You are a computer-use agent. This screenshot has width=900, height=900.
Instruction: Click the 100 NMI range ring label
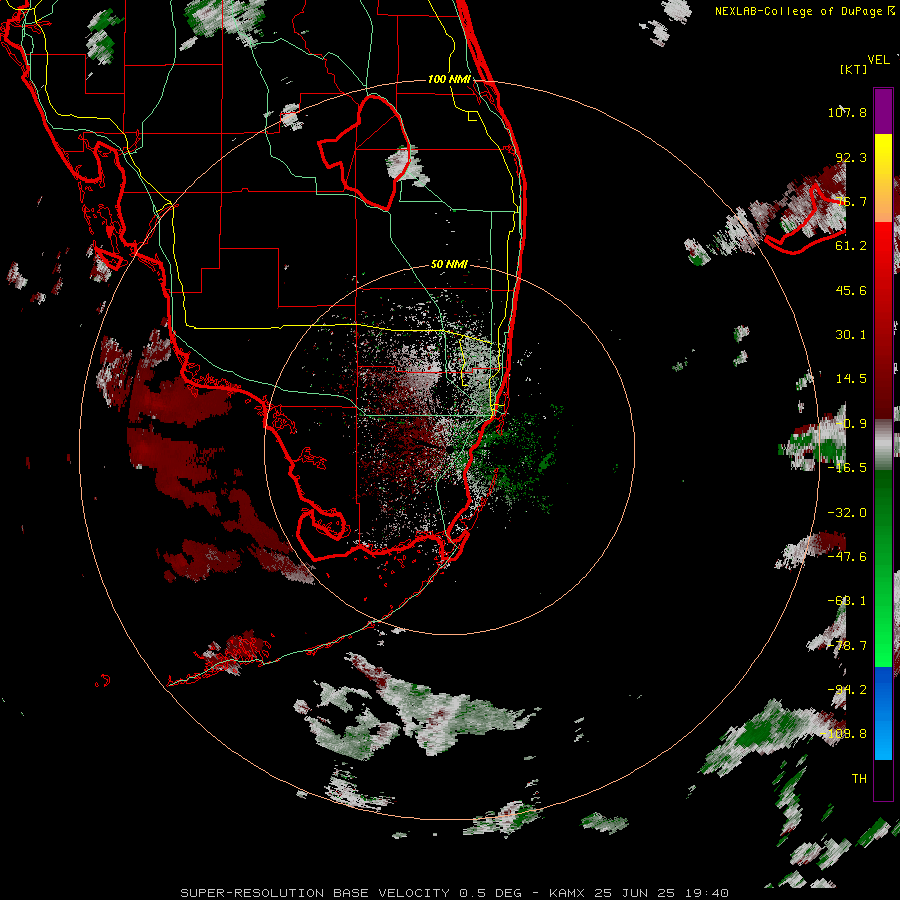point(449,79)
